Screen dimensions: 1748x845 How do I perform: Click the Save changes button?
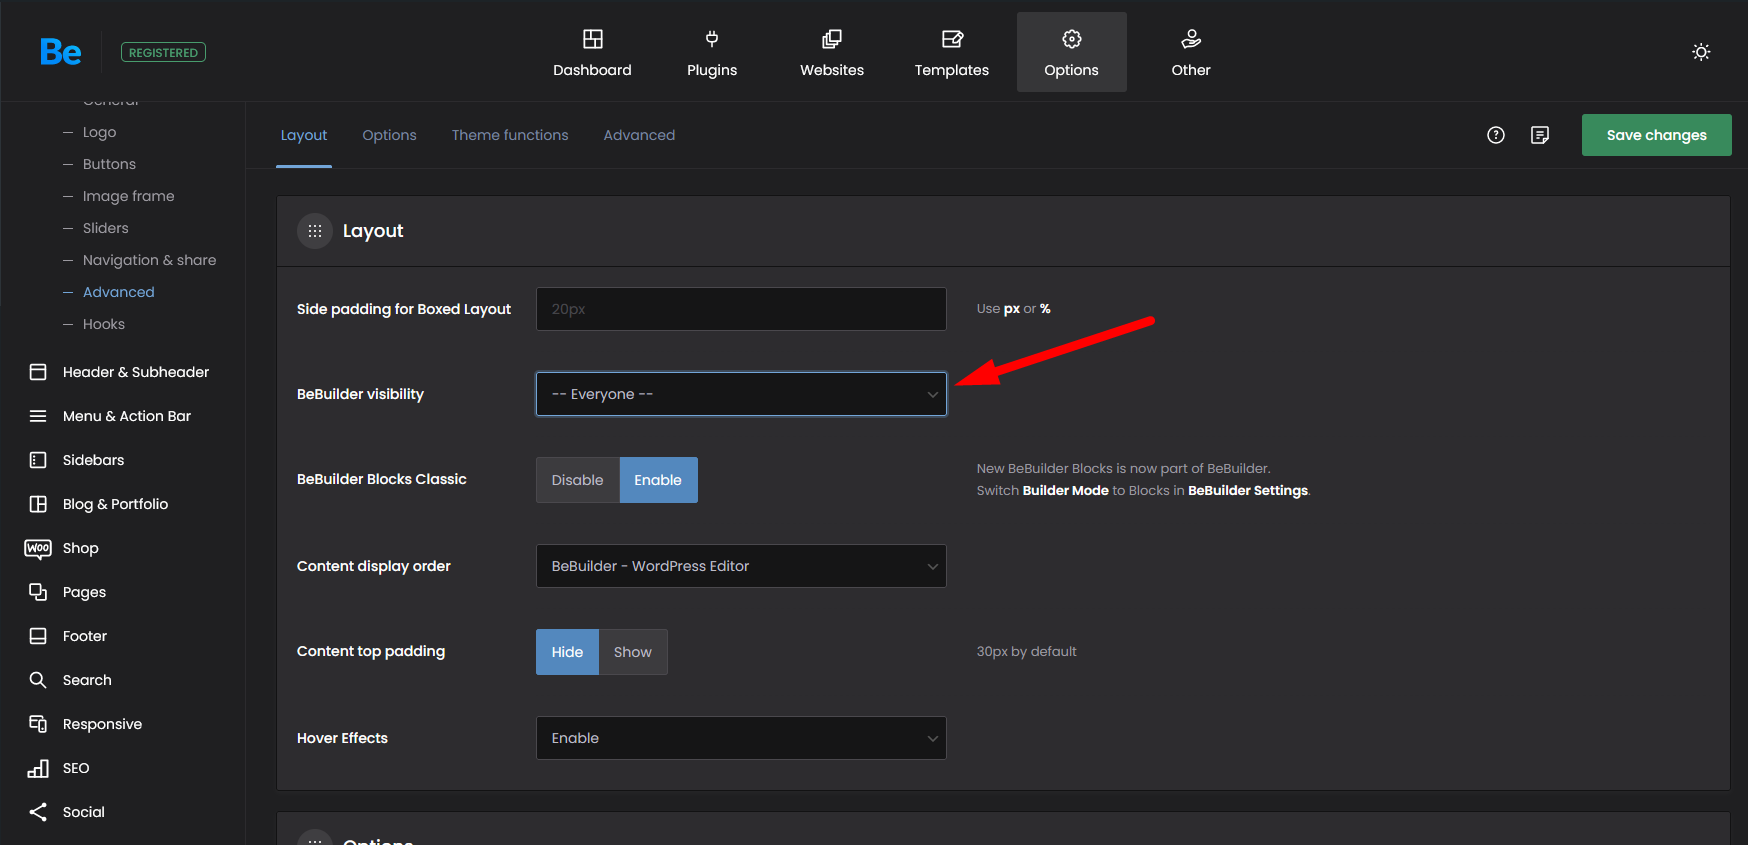pos(1656,135)
